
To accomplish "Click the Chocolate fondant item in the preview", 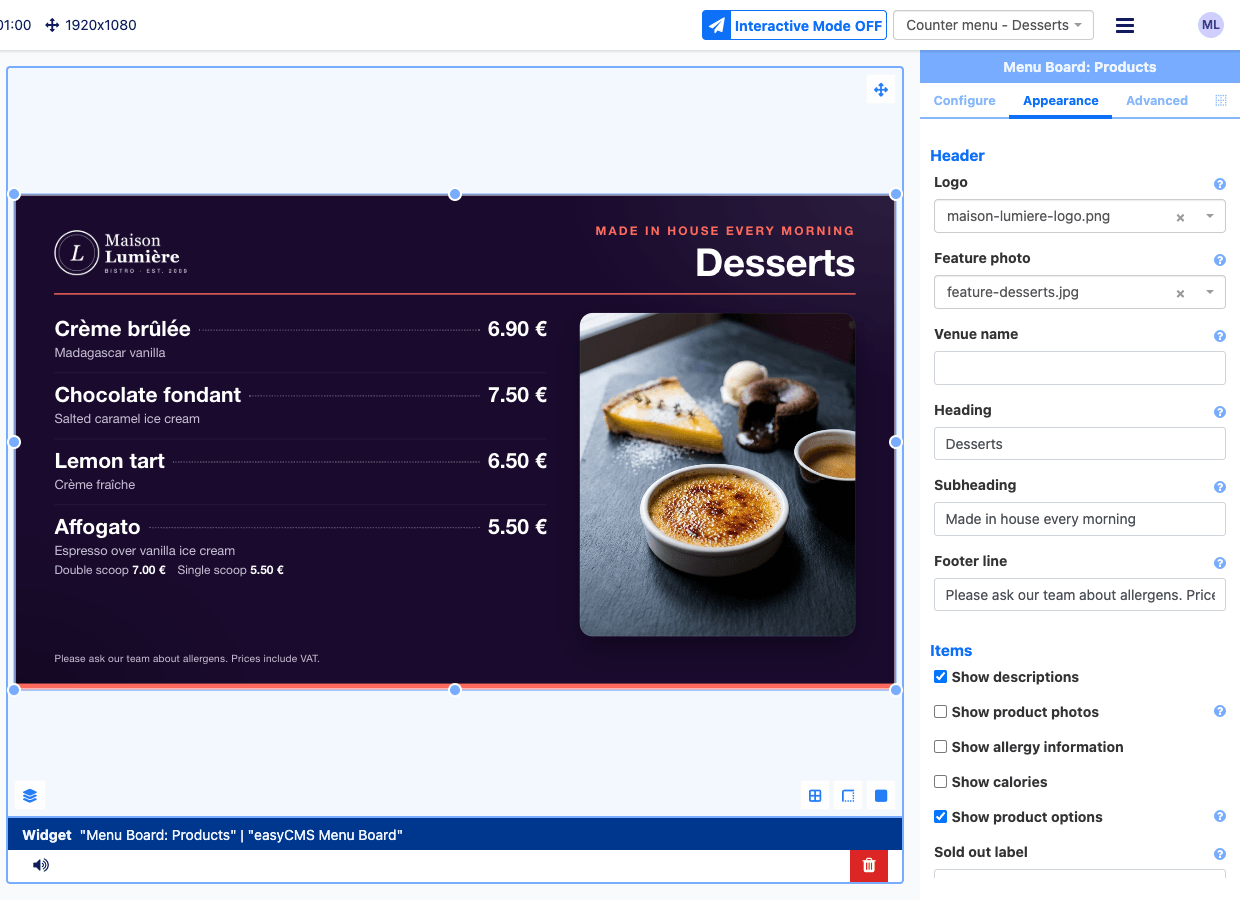I will coord(301,405).
